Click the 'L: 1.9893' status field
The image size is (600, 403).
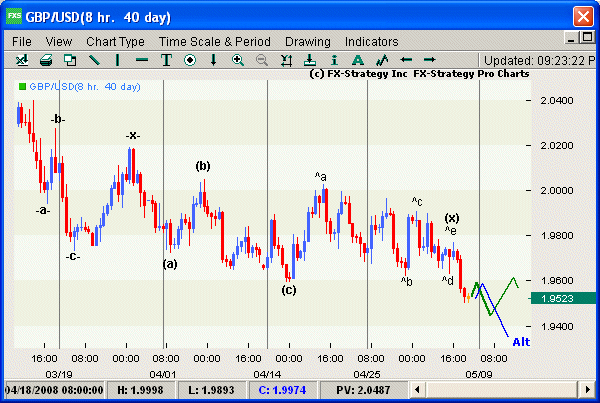click(211, 390)
